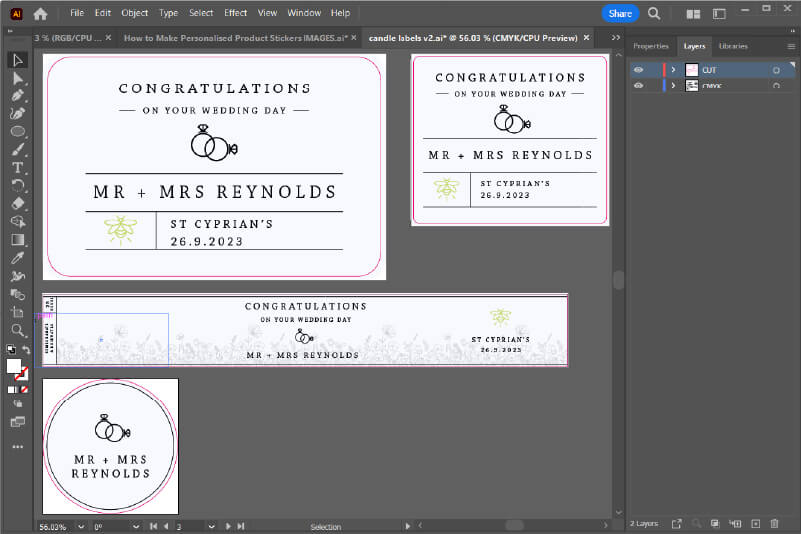Select the Ellipse tool
801x534 pixels.
[x=18, y=132]
